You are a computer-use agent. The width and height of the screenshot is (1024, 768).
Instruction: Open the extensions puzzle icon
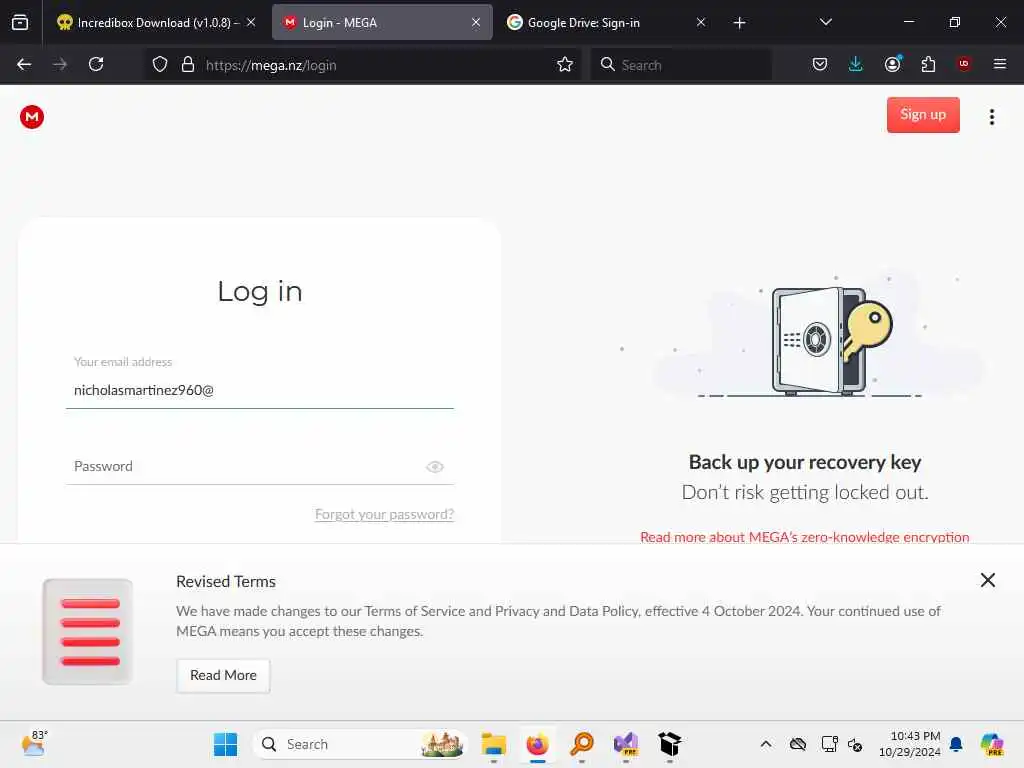point(928,64)
